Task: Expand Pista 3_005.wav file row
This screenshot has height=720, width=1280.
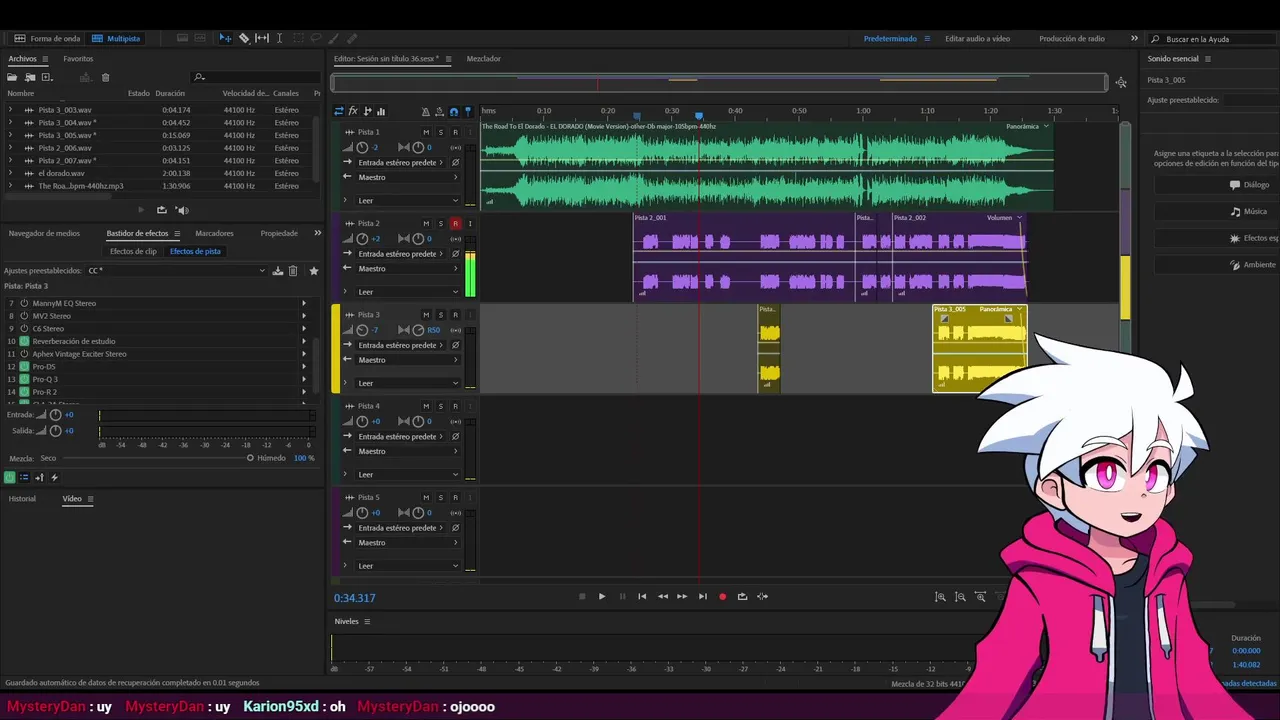Action: (11, 135)
